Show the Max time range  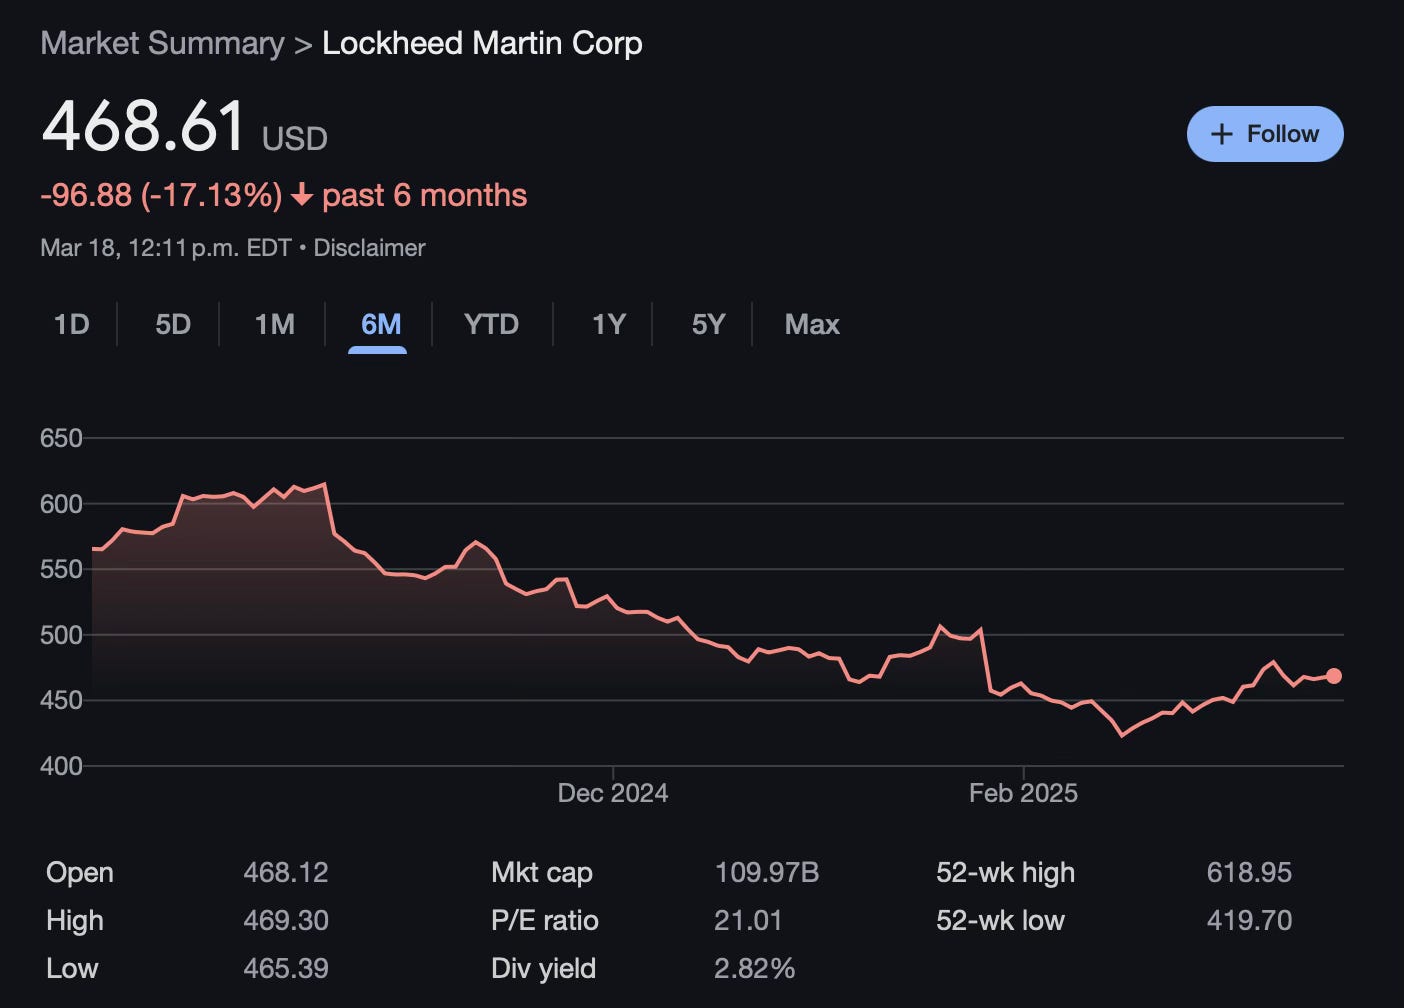click(812, 324)
